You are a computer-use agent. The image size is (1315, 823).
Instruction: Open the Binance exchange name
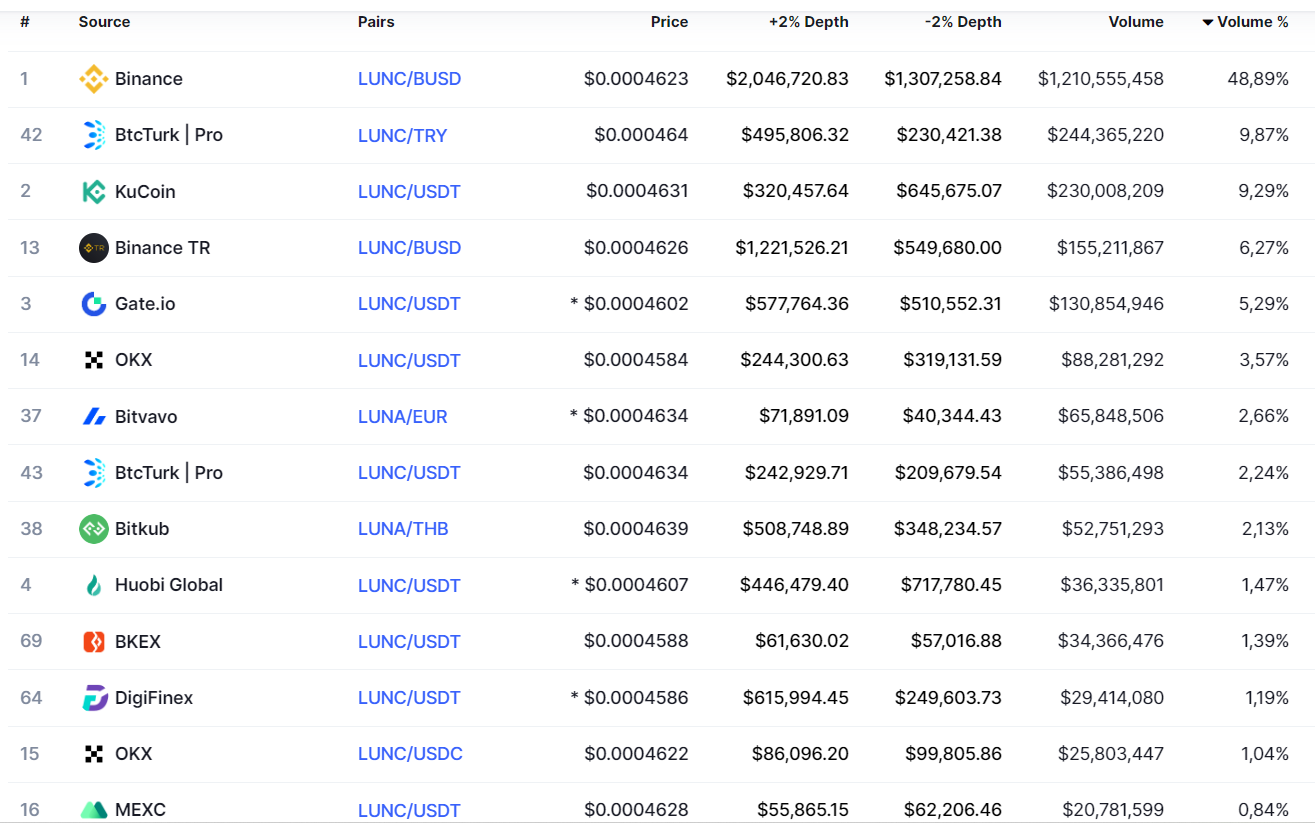[149, 79]
